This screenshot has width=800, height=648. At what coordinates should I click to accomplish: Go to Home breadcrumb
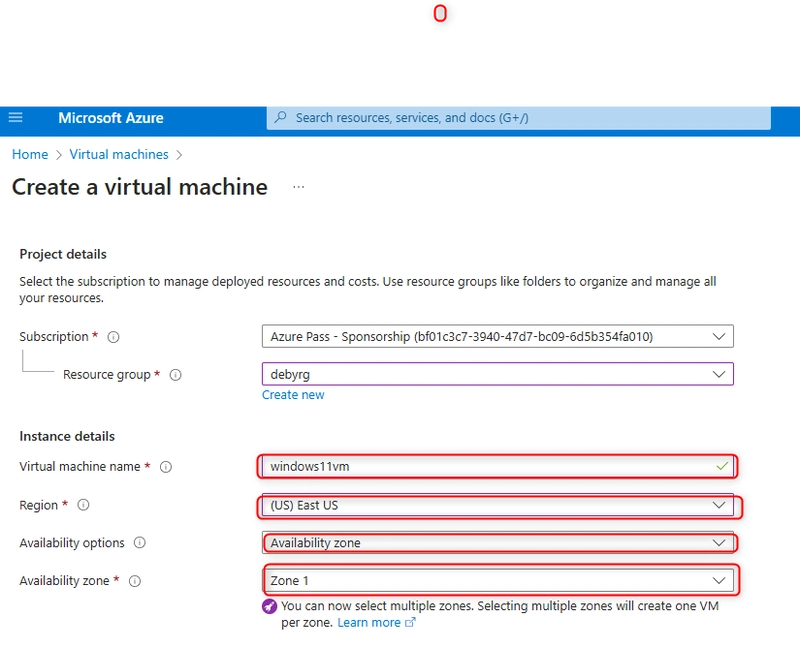click(30, 154)
